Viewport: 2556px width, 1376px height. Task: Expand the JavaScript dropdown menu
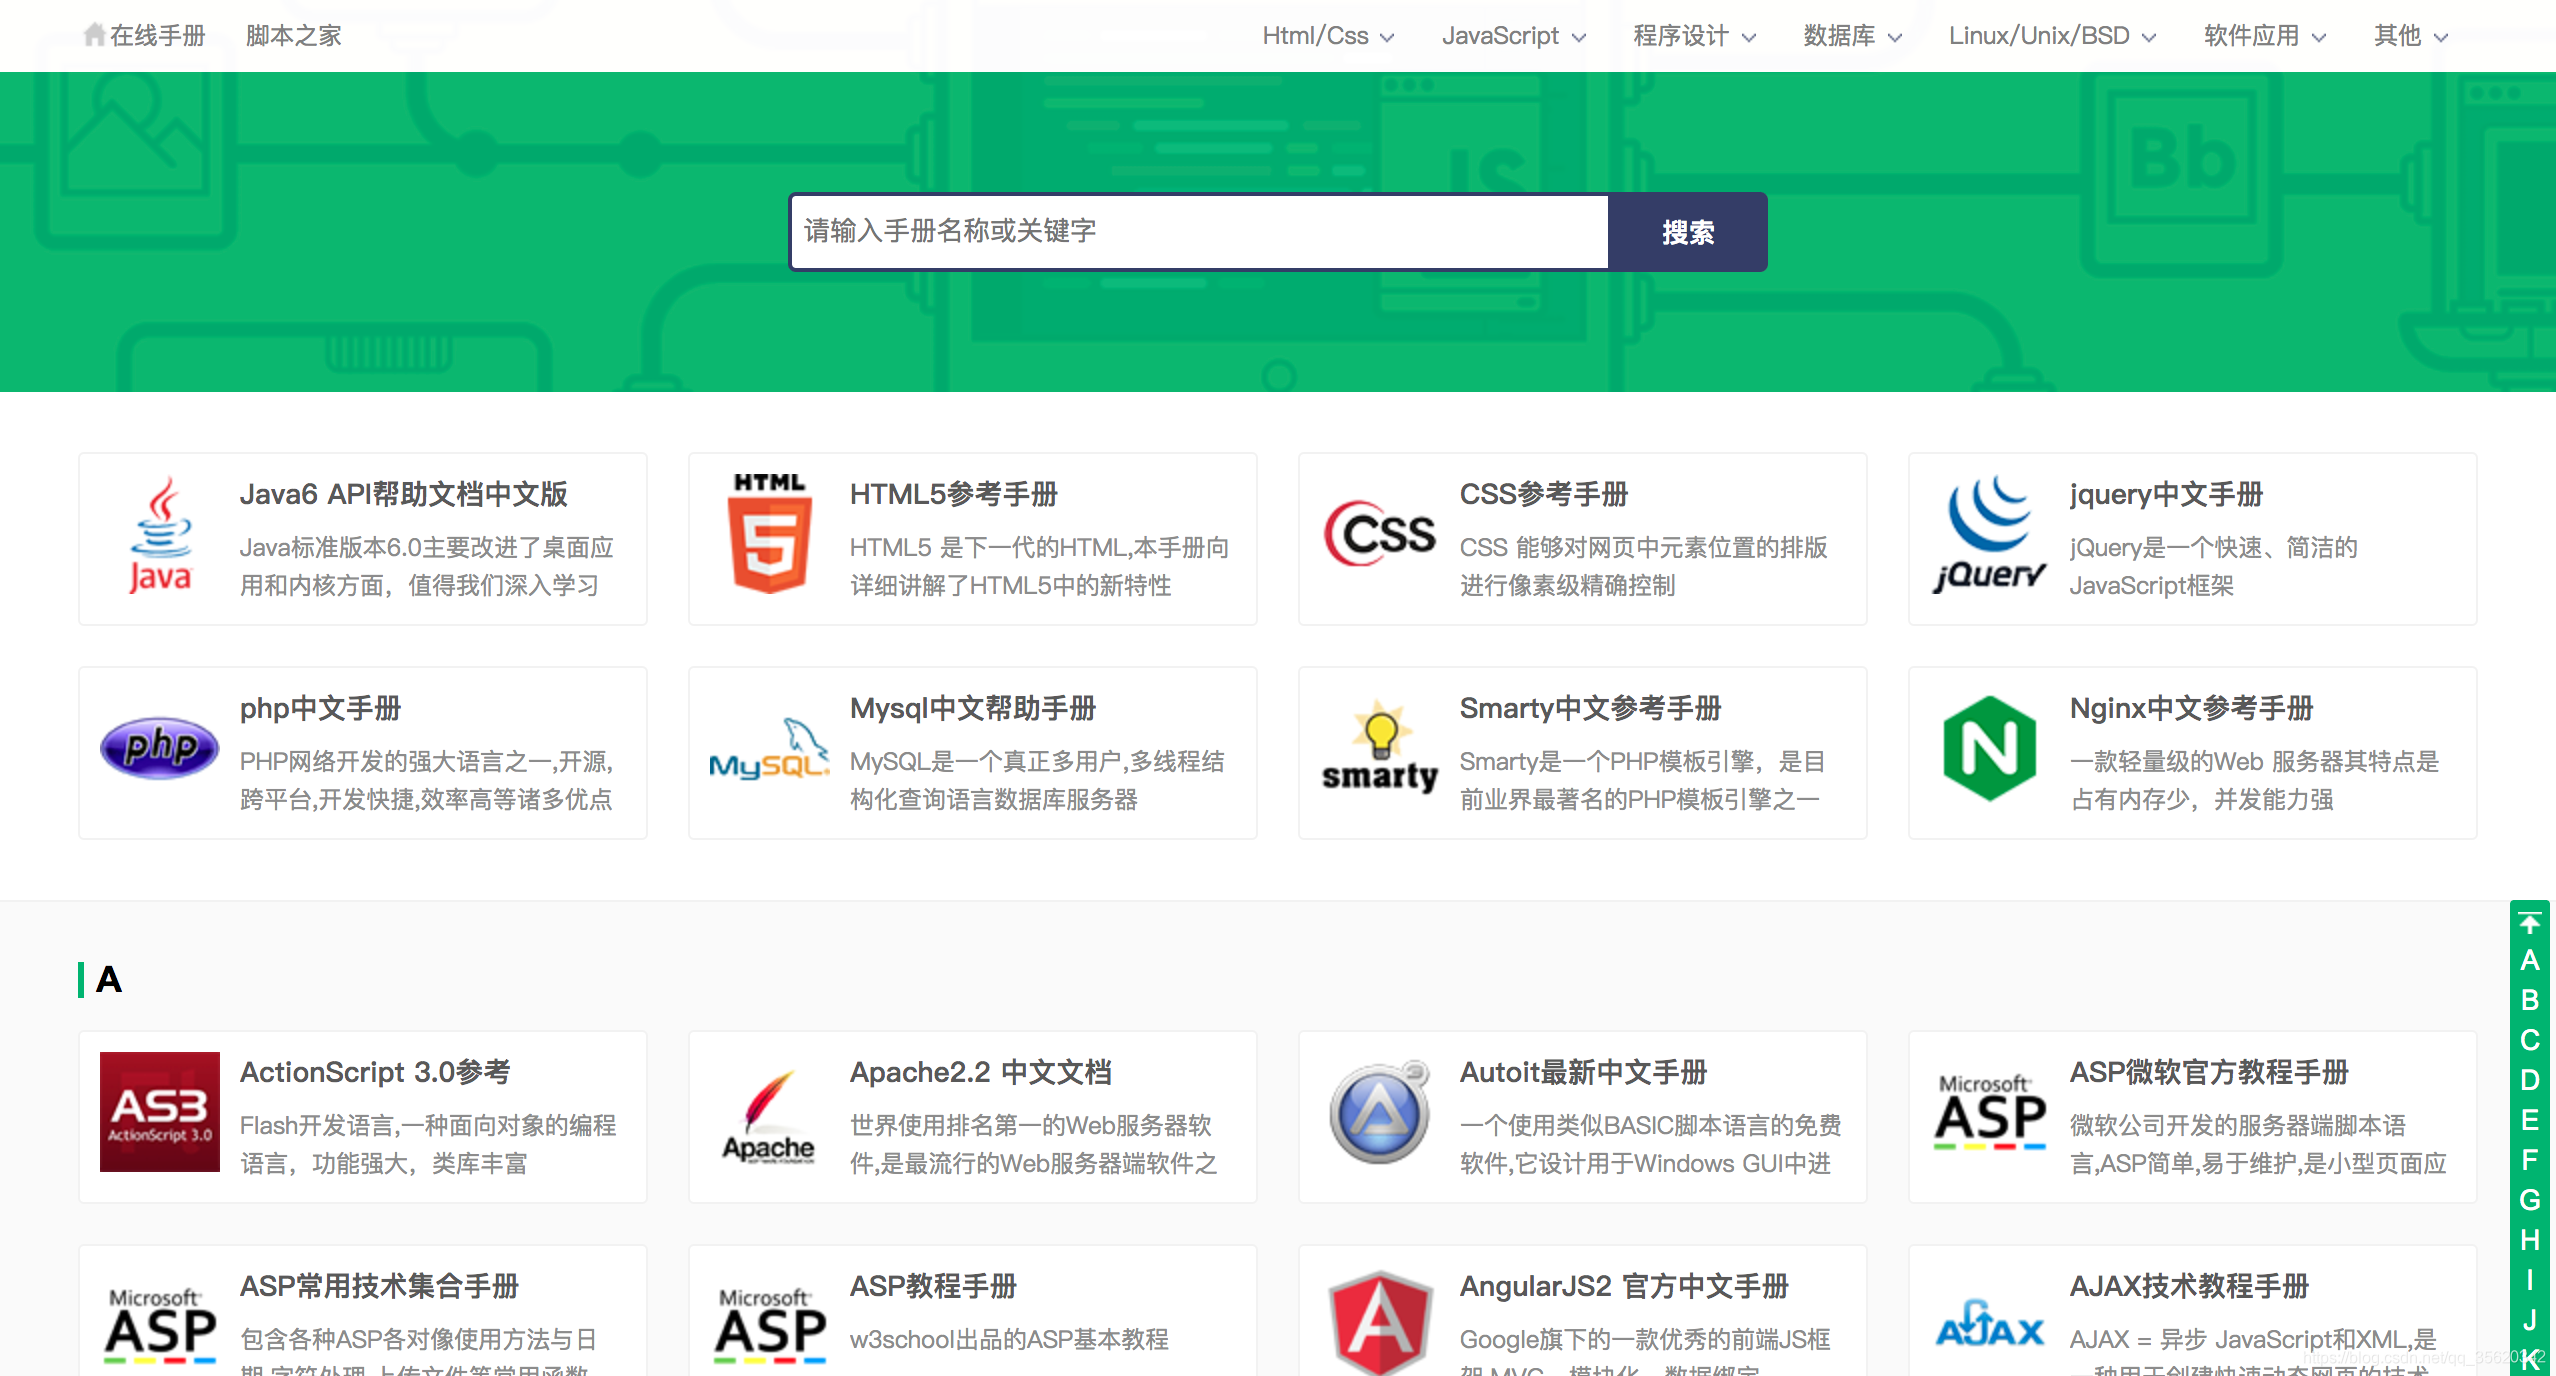tap(1514, 36)
